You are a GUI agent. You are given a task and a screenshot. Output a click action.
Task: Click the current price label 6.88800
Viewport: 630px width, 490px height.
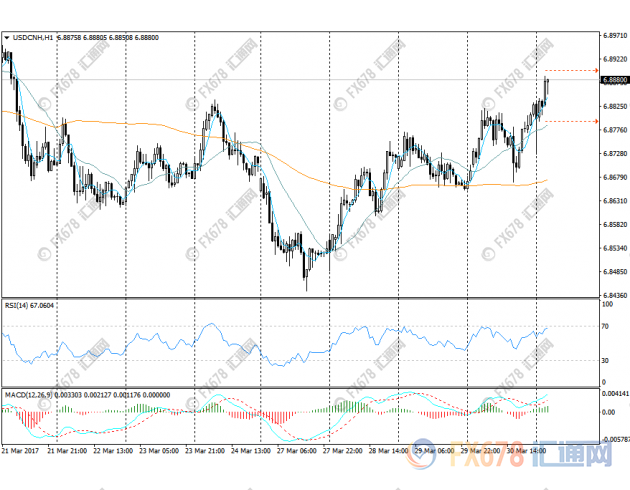614,79
